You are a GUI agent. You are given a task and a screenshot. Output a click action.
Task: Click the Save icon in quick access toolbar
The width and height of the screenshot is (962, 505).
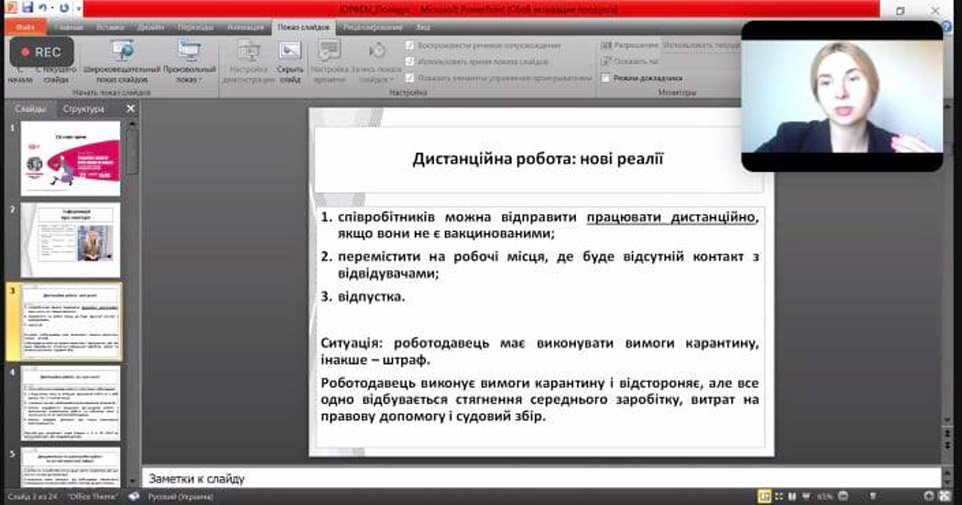pyautogui.click(x=27, y=8)
